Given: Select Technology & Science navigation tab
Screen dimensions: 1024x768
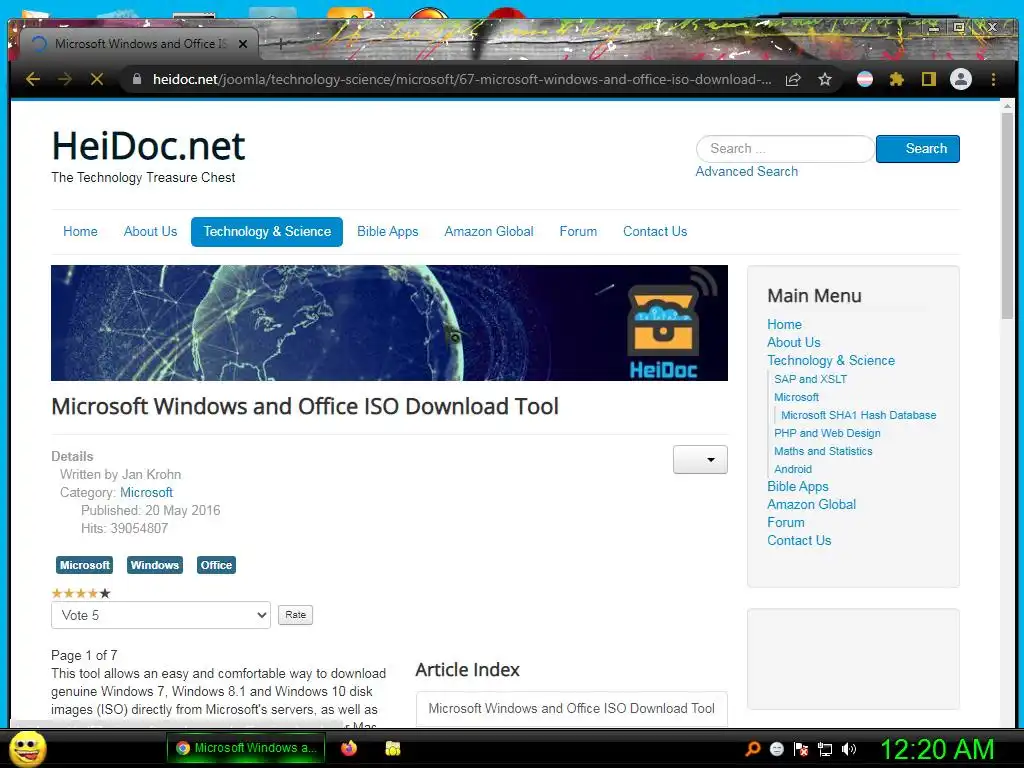Looking at the screenshot, I should [x=267, y=232].
